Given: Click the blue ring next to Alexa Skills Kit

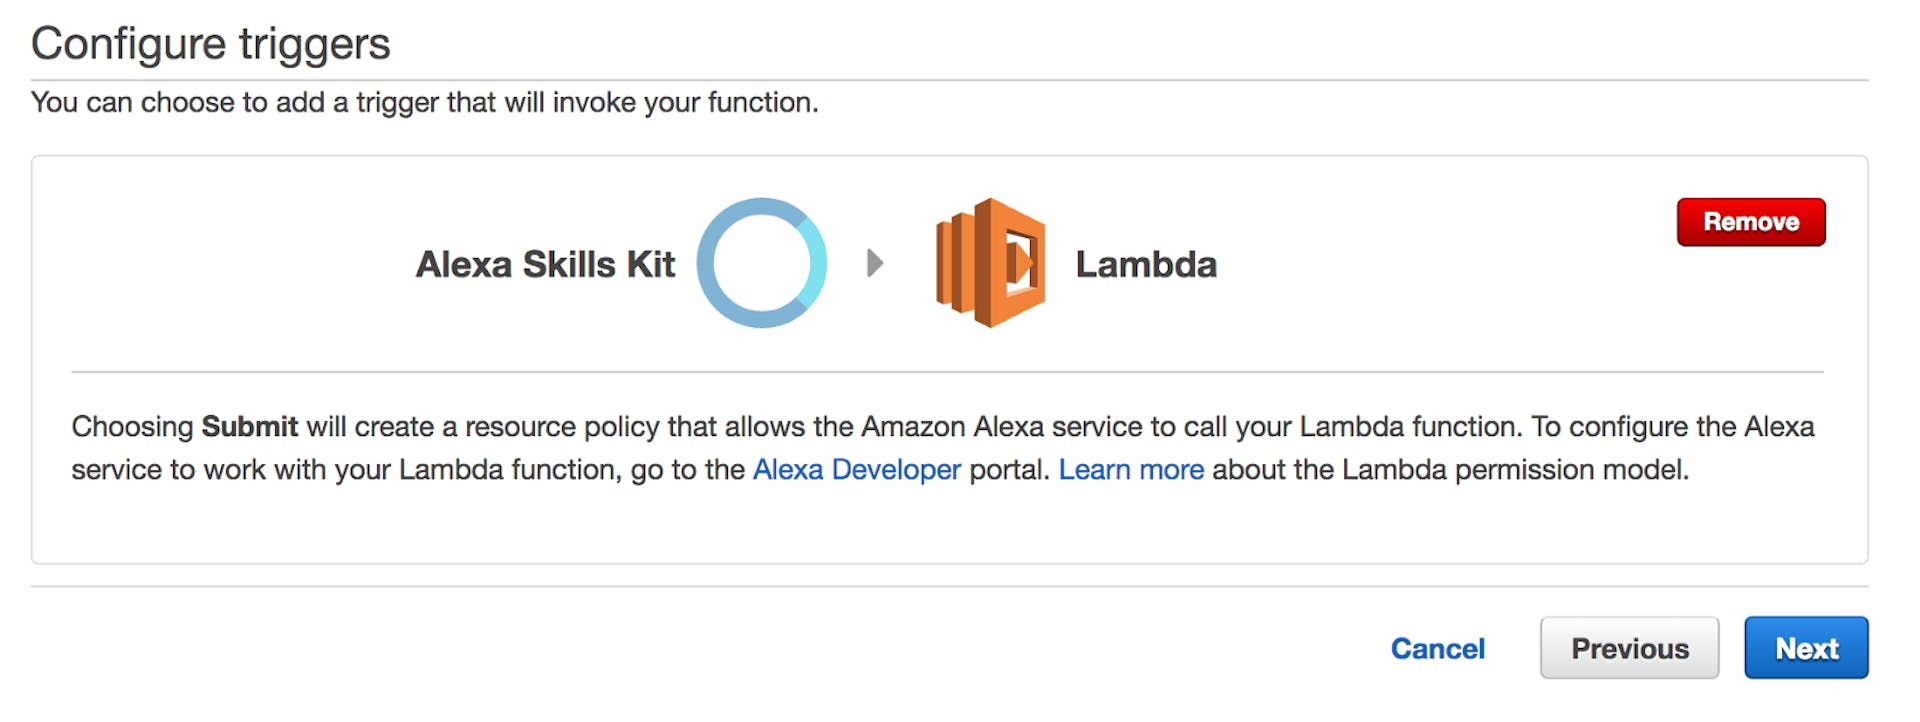Looking at the screenshot, I should click(x=762, y=263).
